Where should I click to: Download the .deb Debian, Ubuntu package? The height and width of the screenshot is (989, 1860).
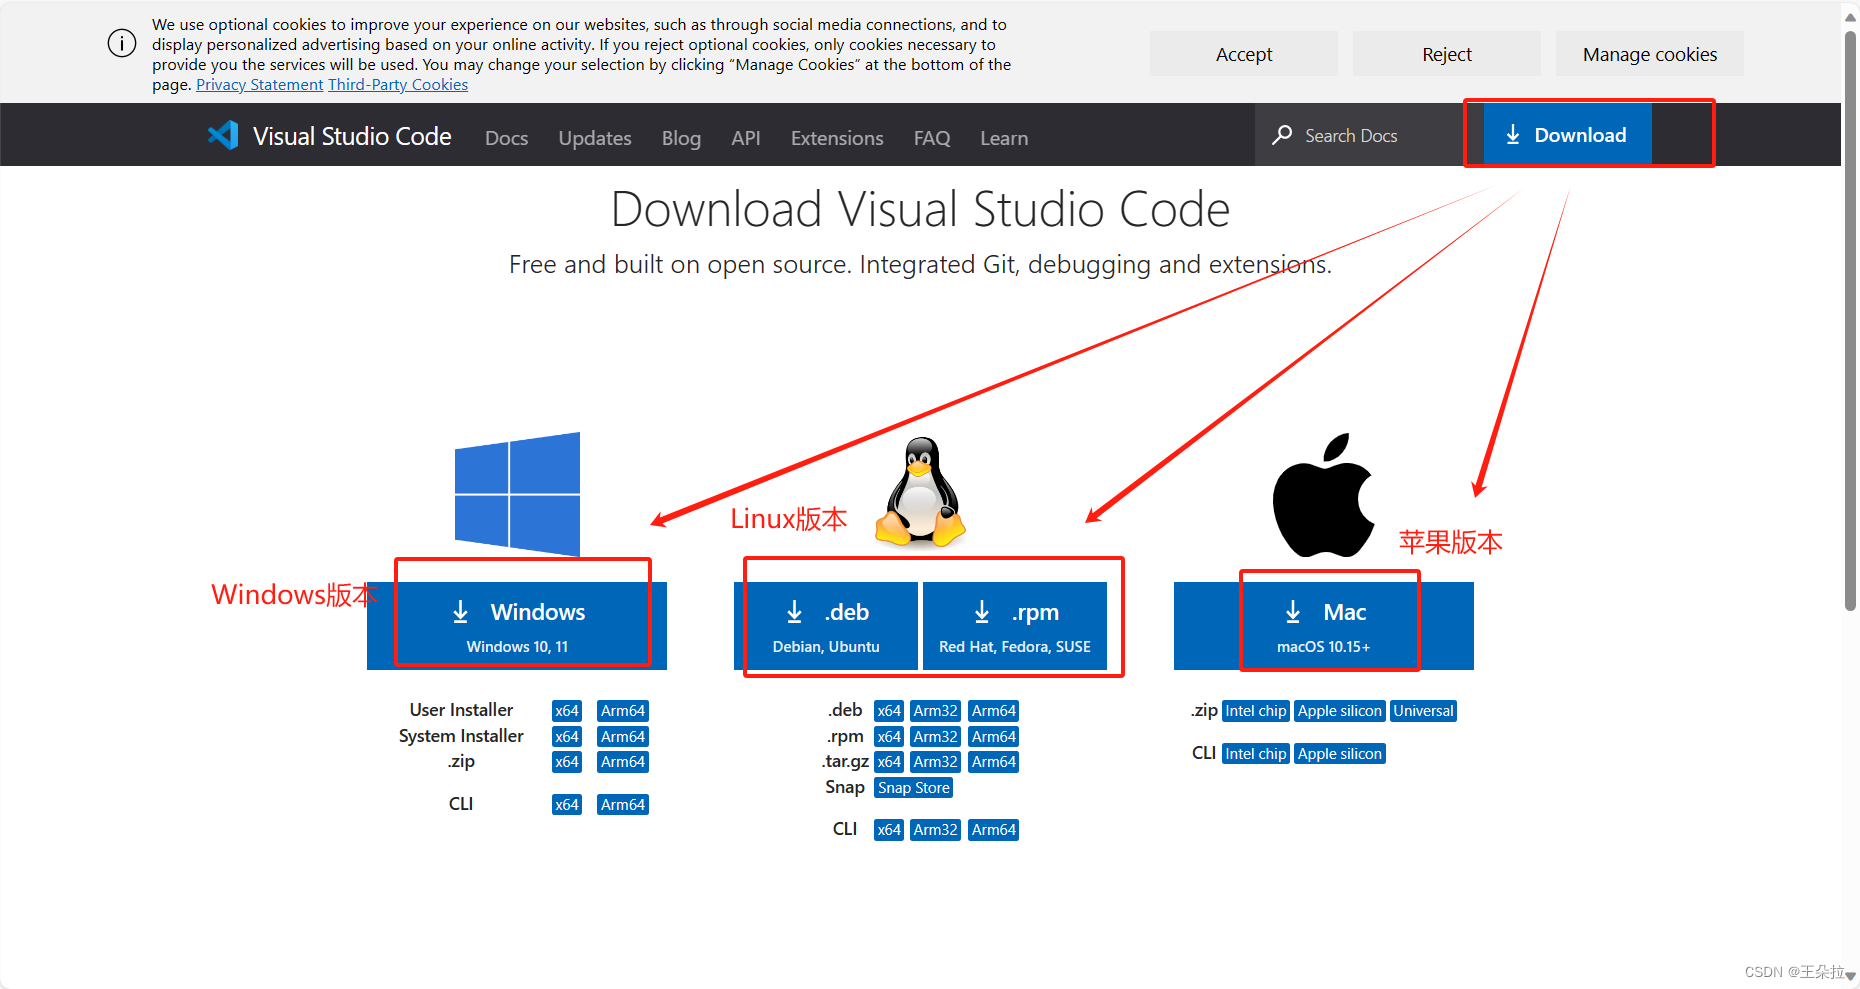(826, 626)
